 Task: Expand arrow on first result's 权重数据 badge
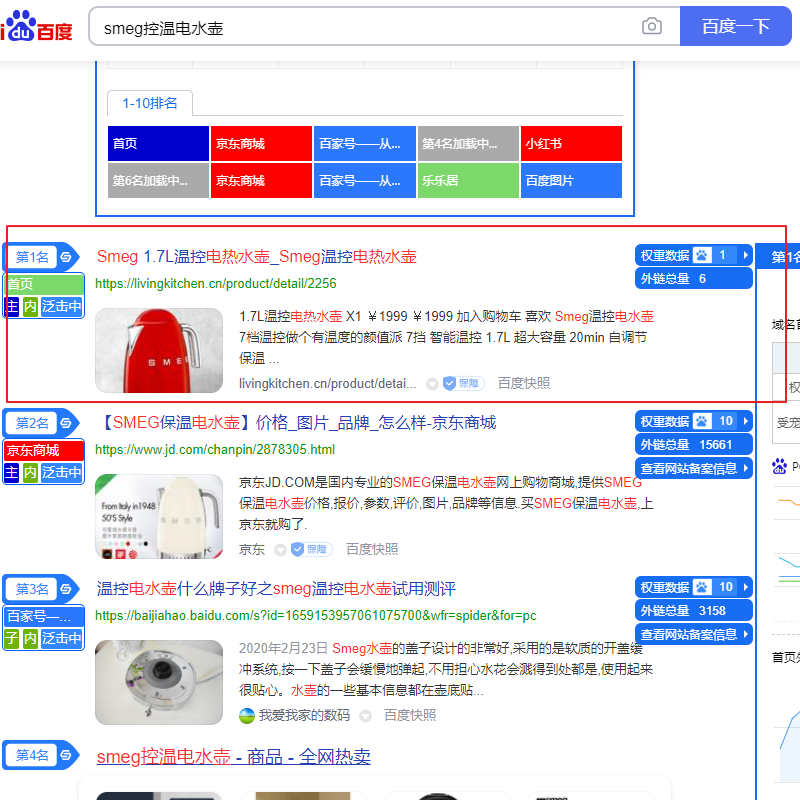click(745, 255)
